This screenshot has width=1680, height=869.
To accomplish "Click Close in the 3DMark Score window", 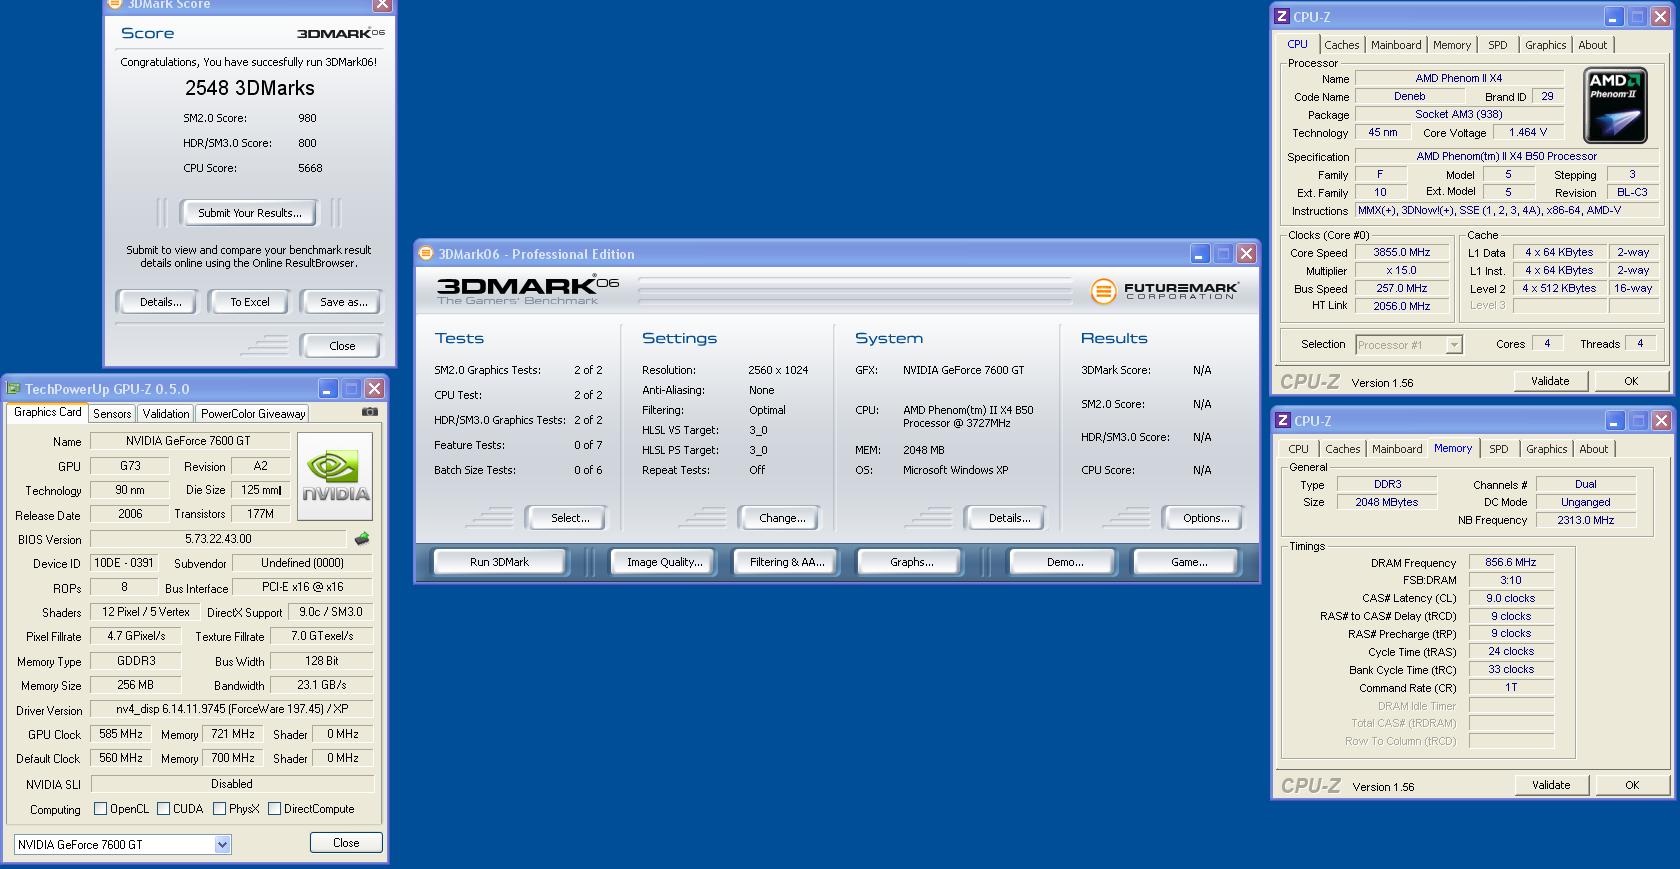I will click(x=342, y=346).
